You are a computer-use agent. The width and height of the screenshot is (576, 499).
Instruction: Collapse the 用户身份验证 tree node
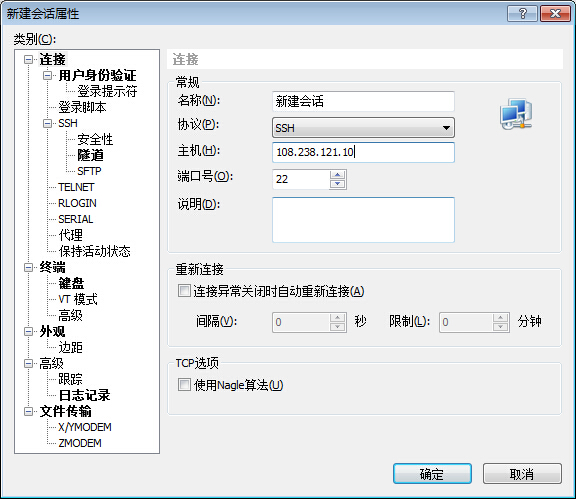tap(47, 75)
